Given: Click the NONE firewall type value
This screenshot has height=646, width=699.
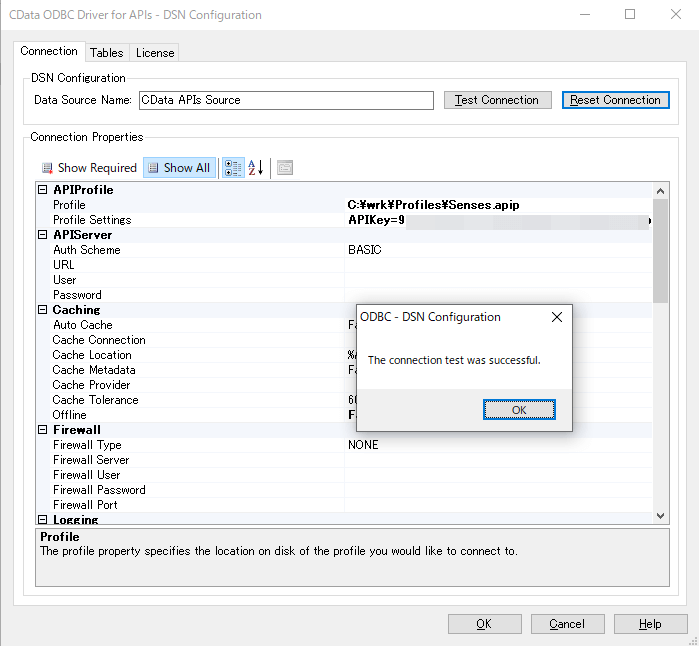Looking at the screenshot, I should [363, 445].
